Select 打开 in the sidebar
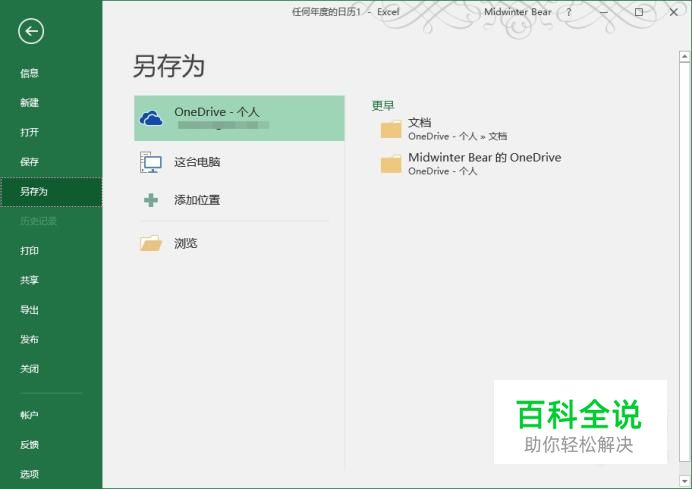692x489 pixels. 51,132
